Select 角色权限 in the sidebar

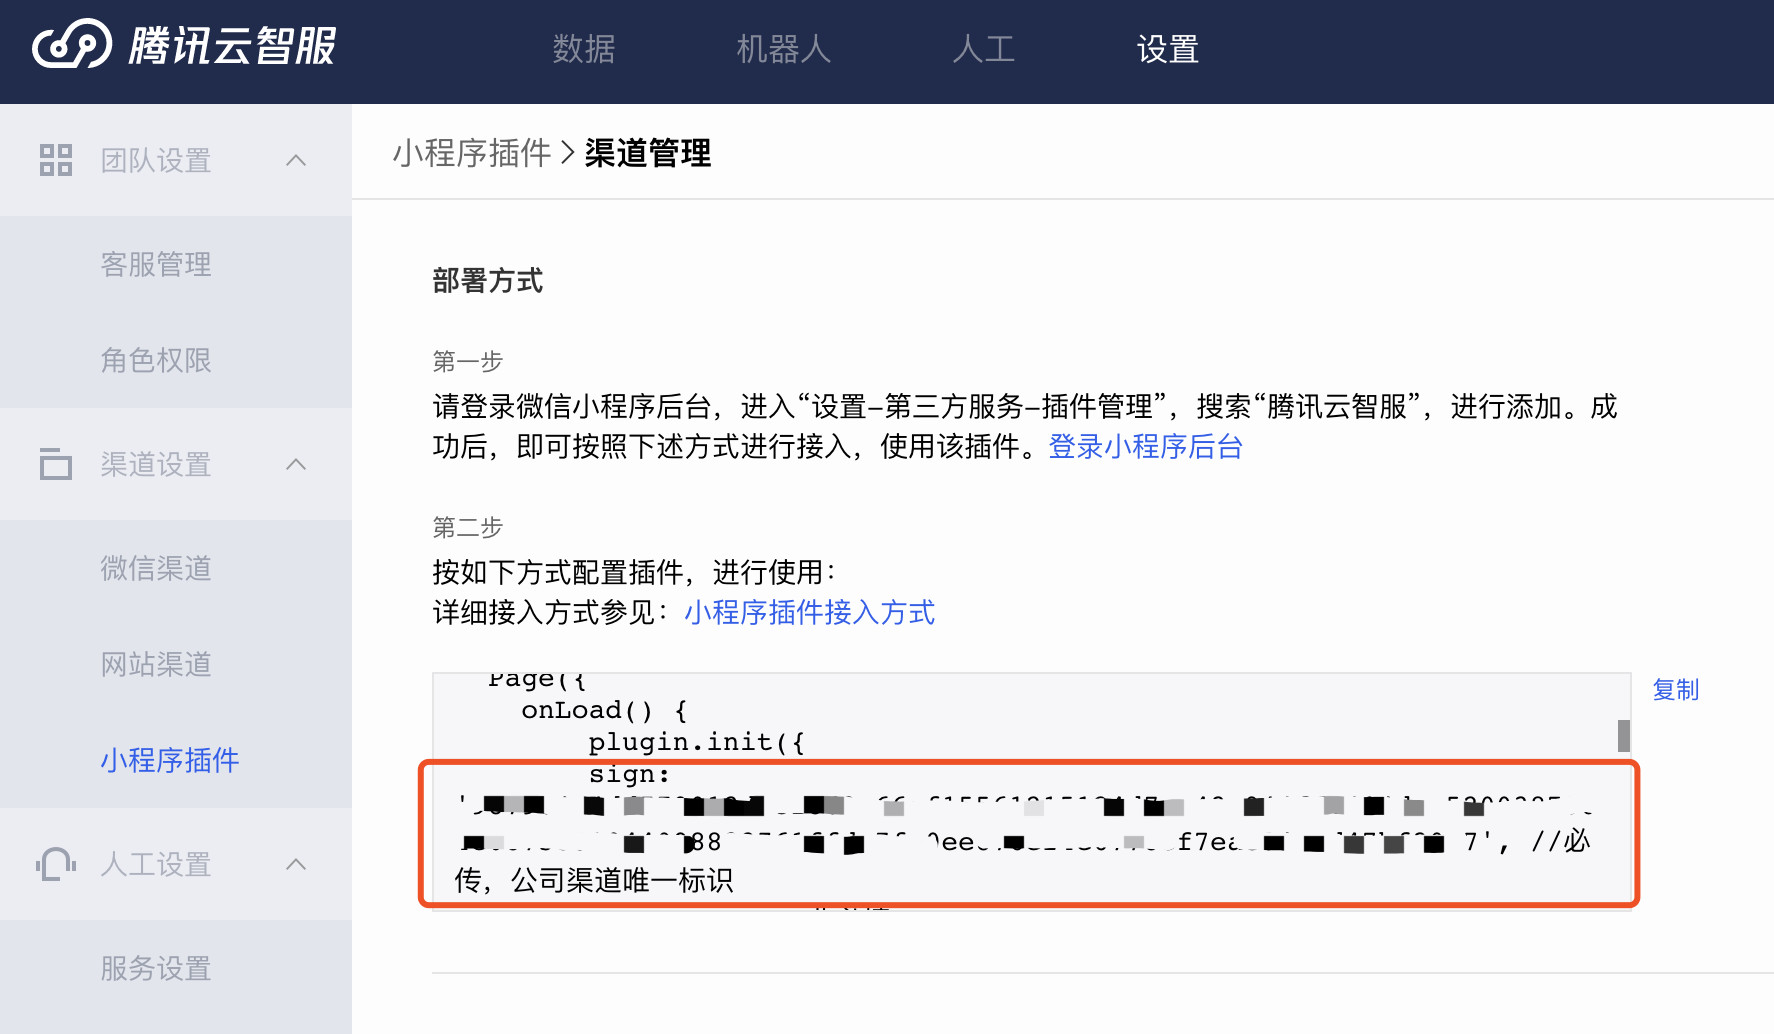coord(156,360)
